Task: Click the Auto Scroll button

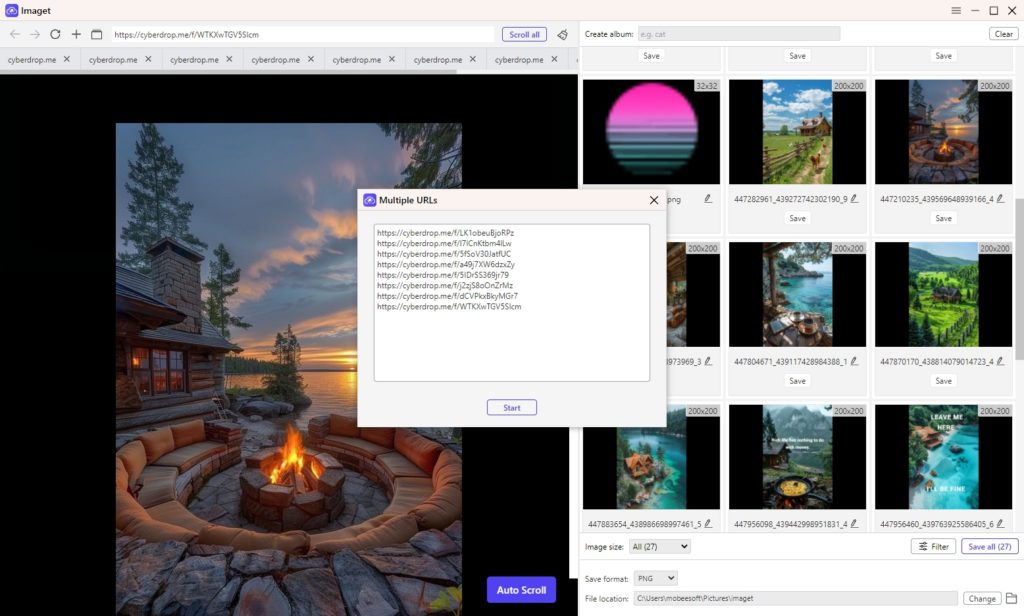Action: pyautogui.click(x=521, y=589)
